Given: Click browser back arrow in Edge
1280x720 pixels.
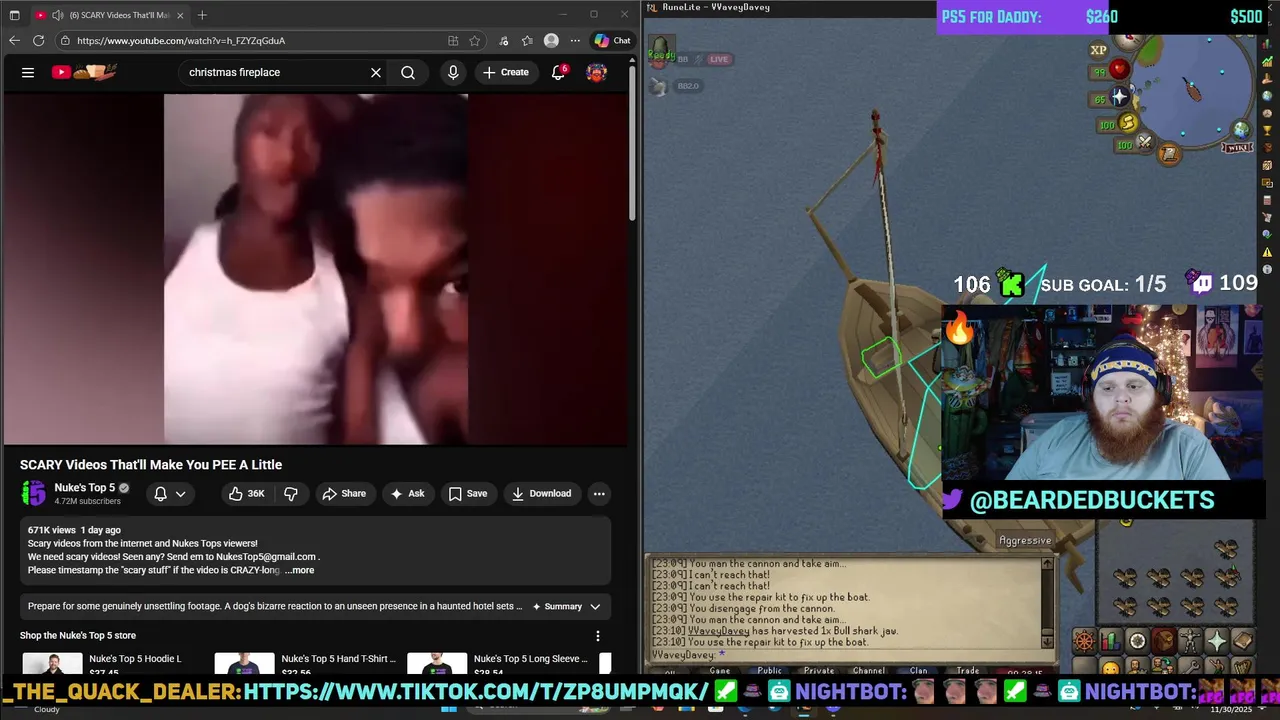Looking at the screenshot, I should [14, 41].
